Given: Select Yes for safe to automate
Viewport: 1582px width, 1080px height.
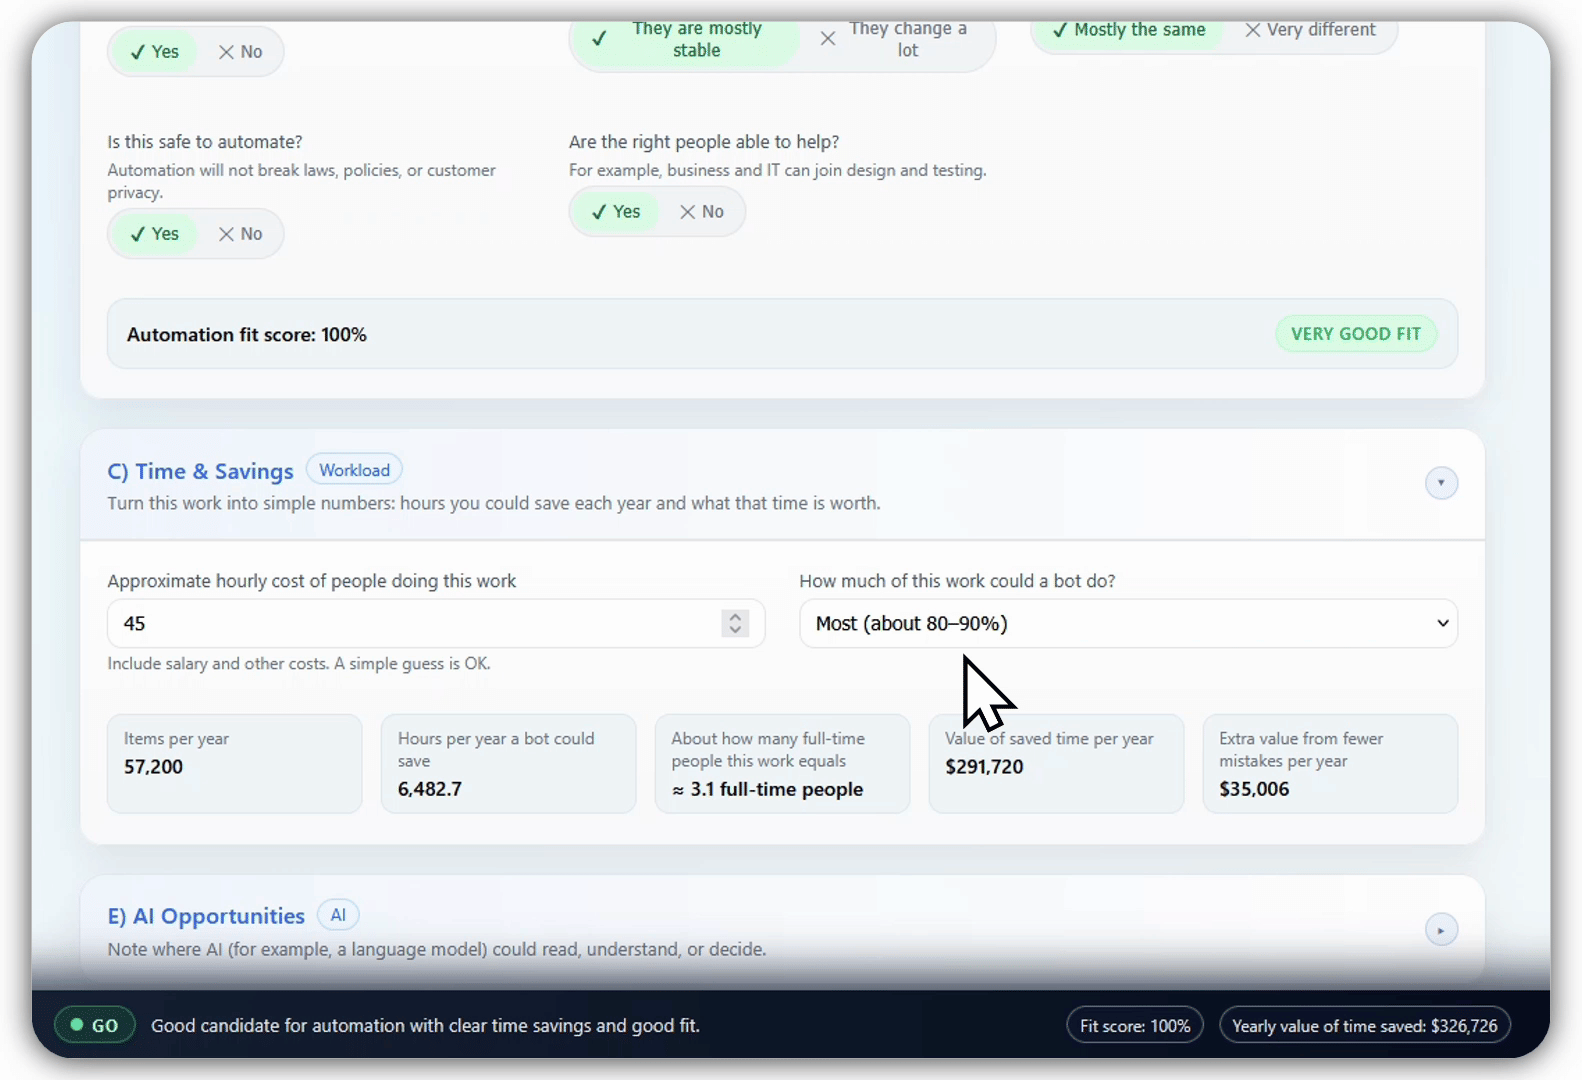Looking at the screenshot, I should [x=155, y=234].
